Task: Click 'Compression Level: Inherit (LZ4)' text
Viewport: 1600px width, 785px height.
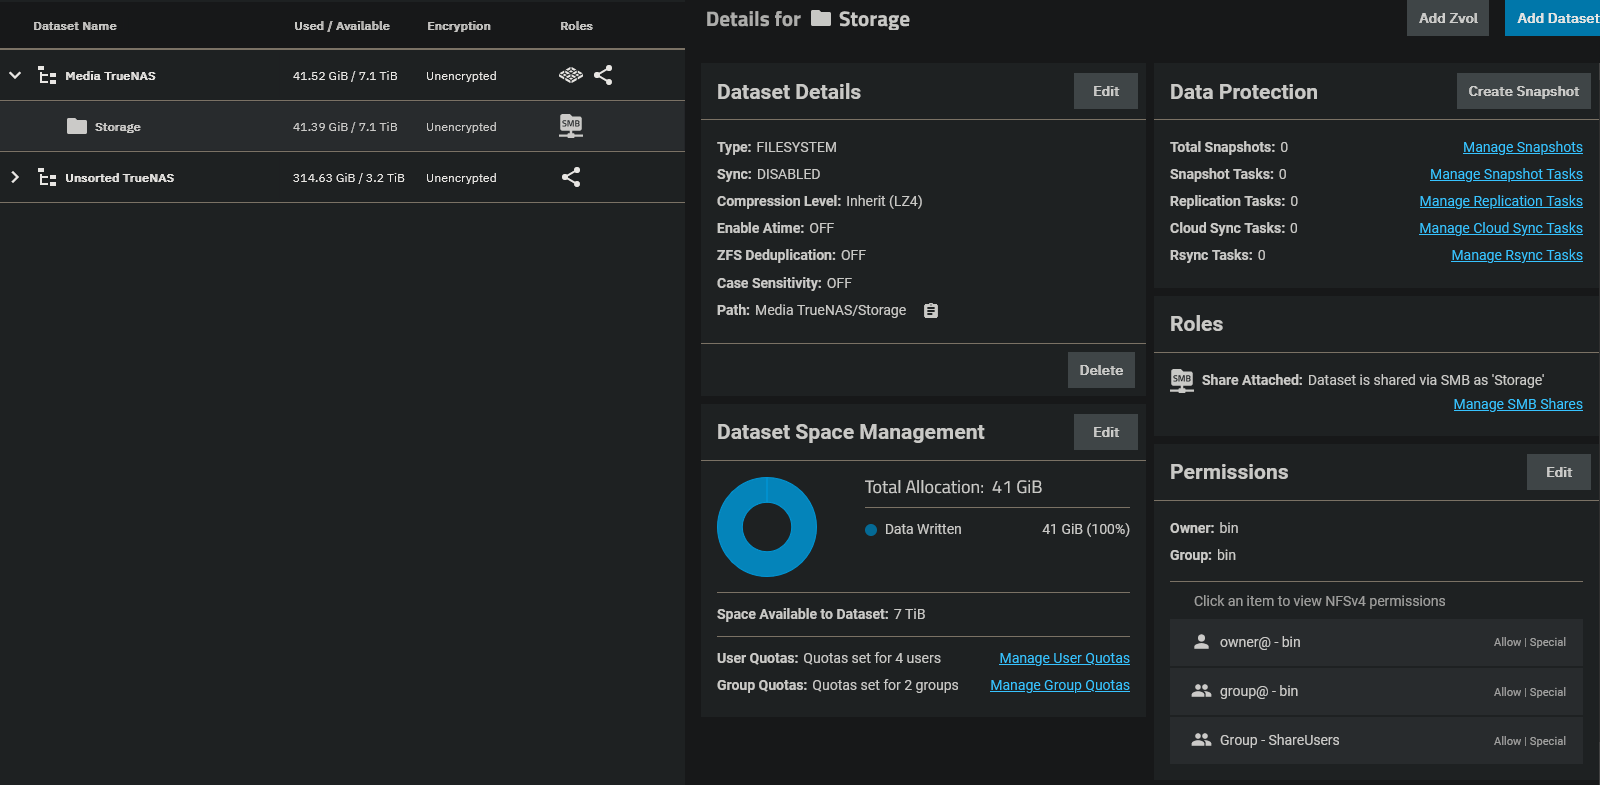Action: click(819, 201)
